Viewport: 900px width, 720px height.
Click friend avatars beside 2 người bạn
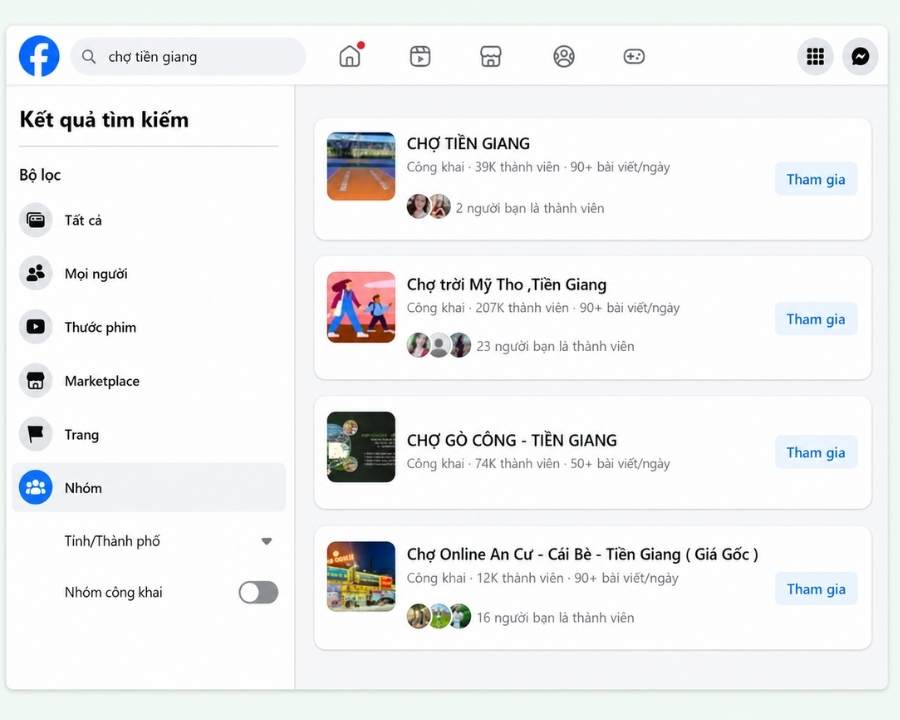429,207
